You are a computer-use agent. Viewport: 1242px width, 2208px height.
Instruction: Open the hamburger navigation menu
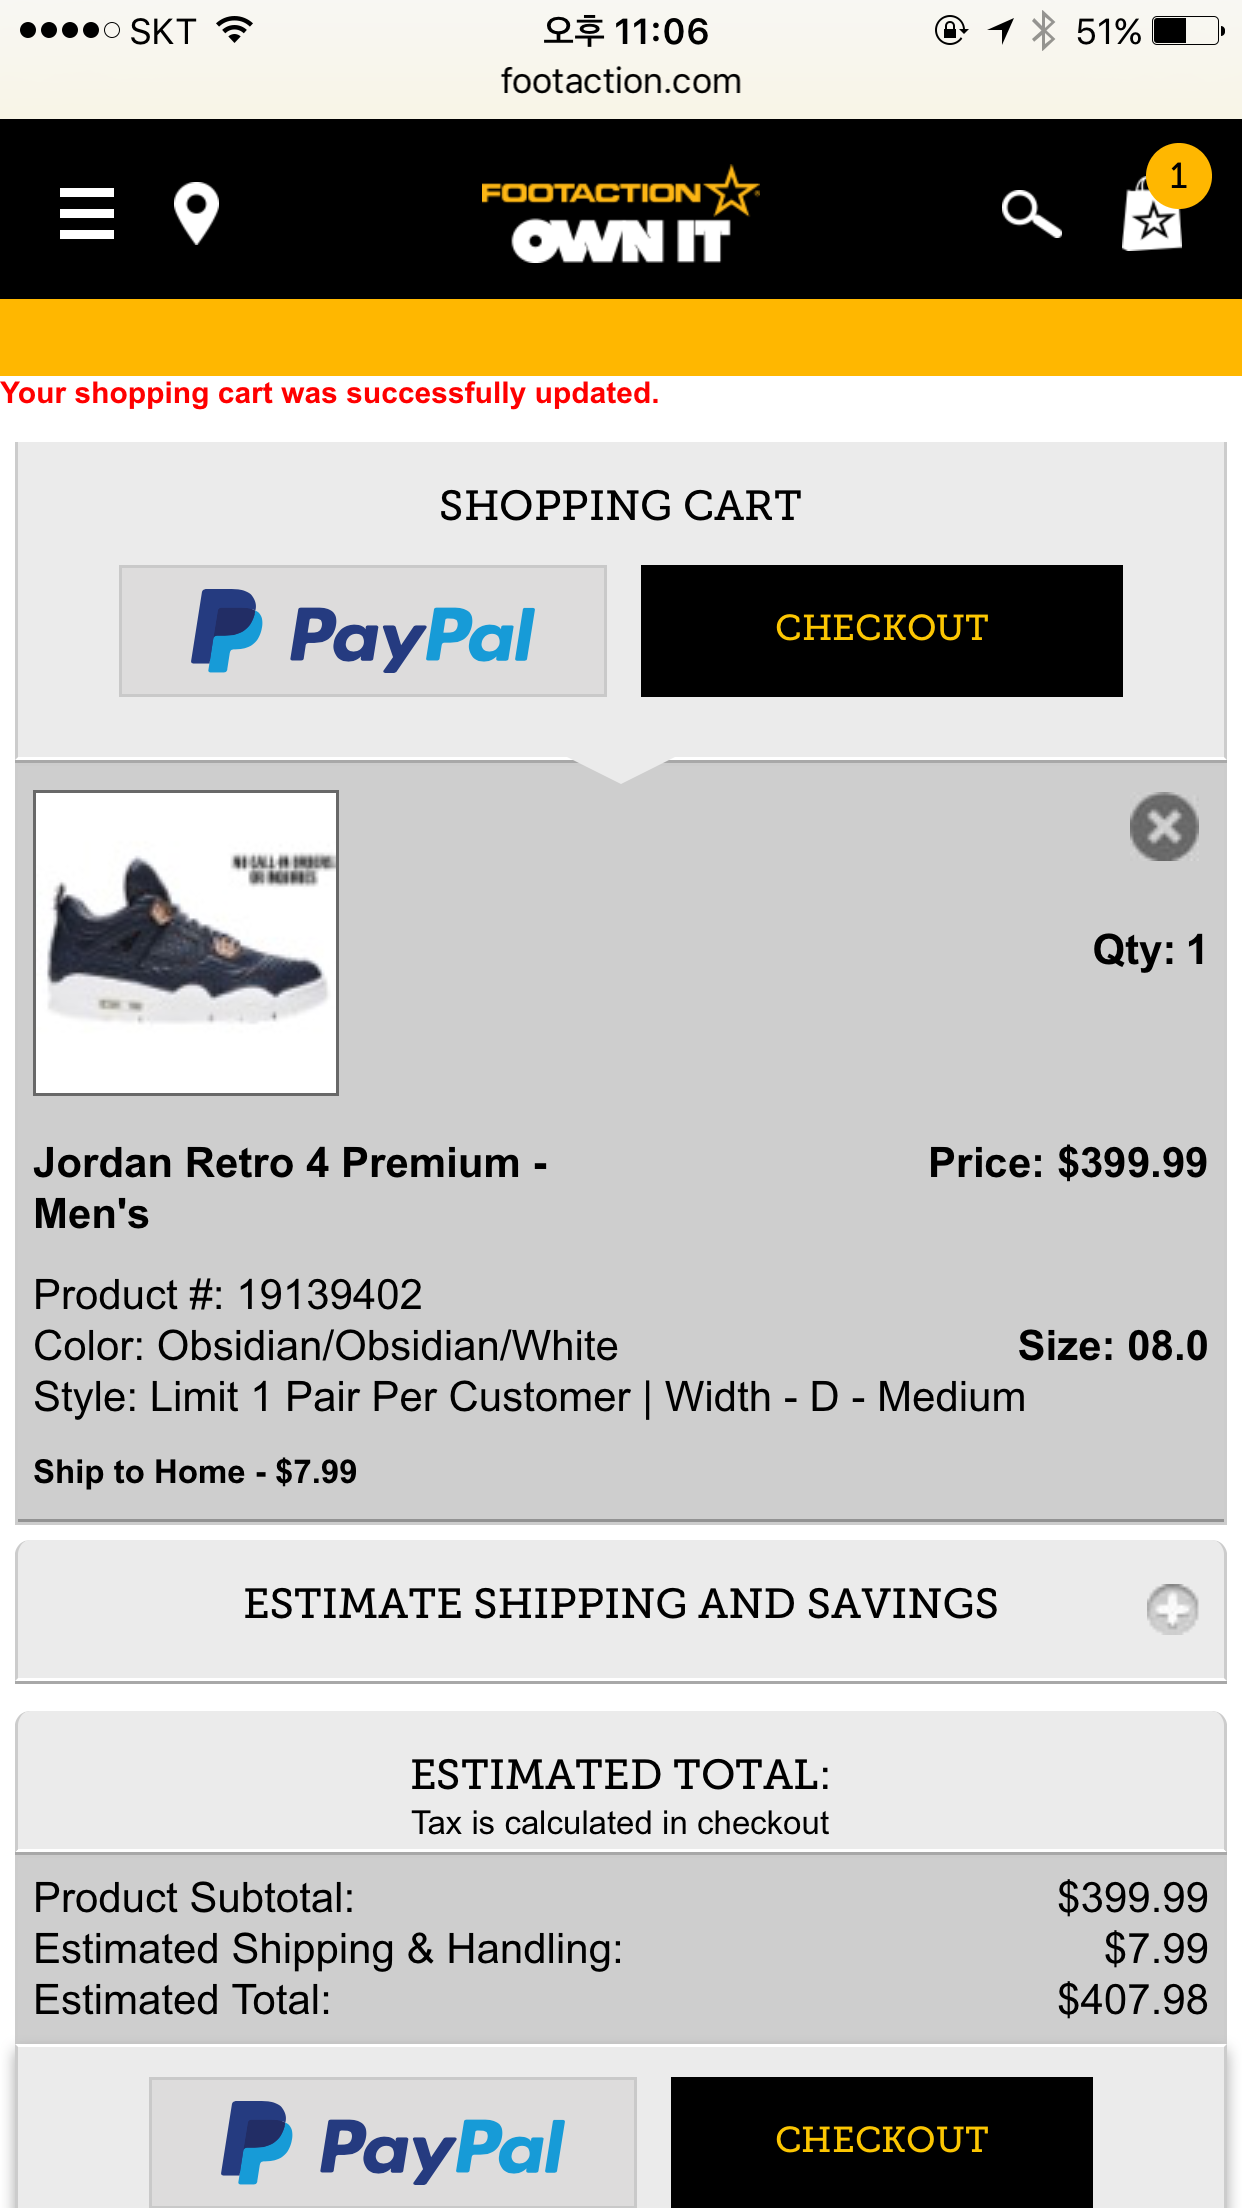[87, 213]
